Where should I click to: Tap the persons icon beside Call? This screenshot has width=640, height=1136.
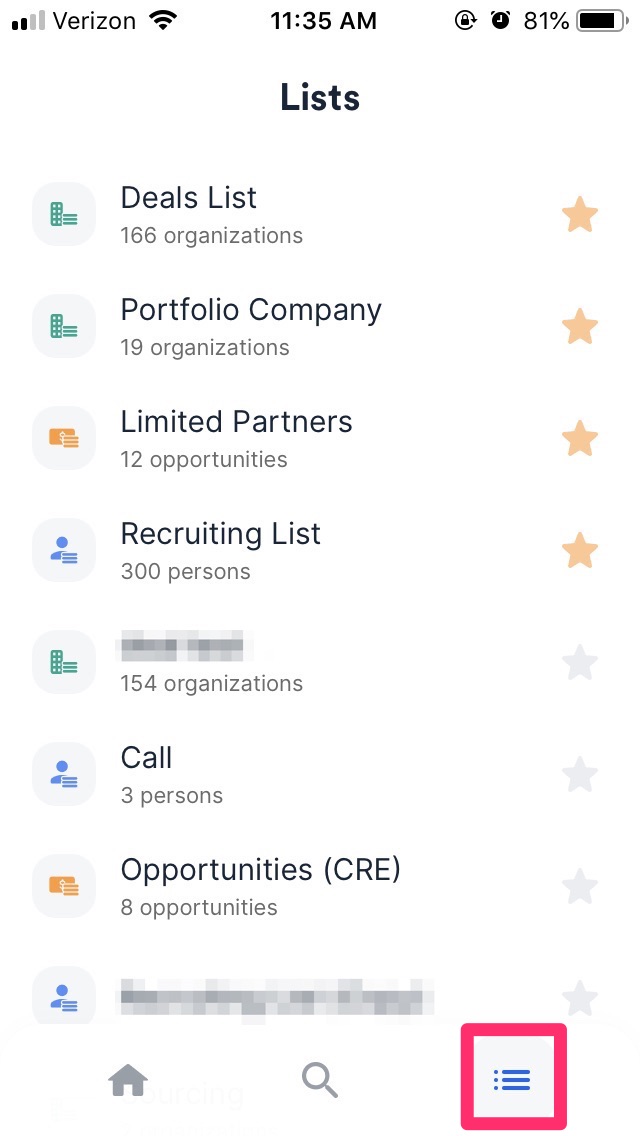[63, 773]
